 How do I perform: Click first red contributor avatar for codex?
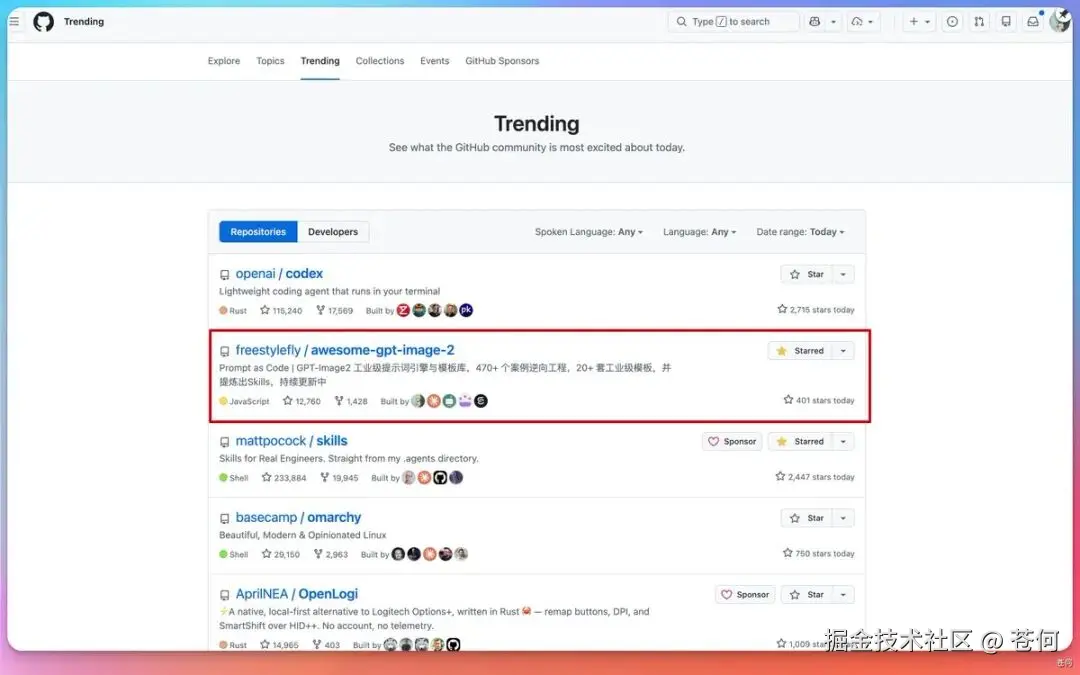point(403,310)
